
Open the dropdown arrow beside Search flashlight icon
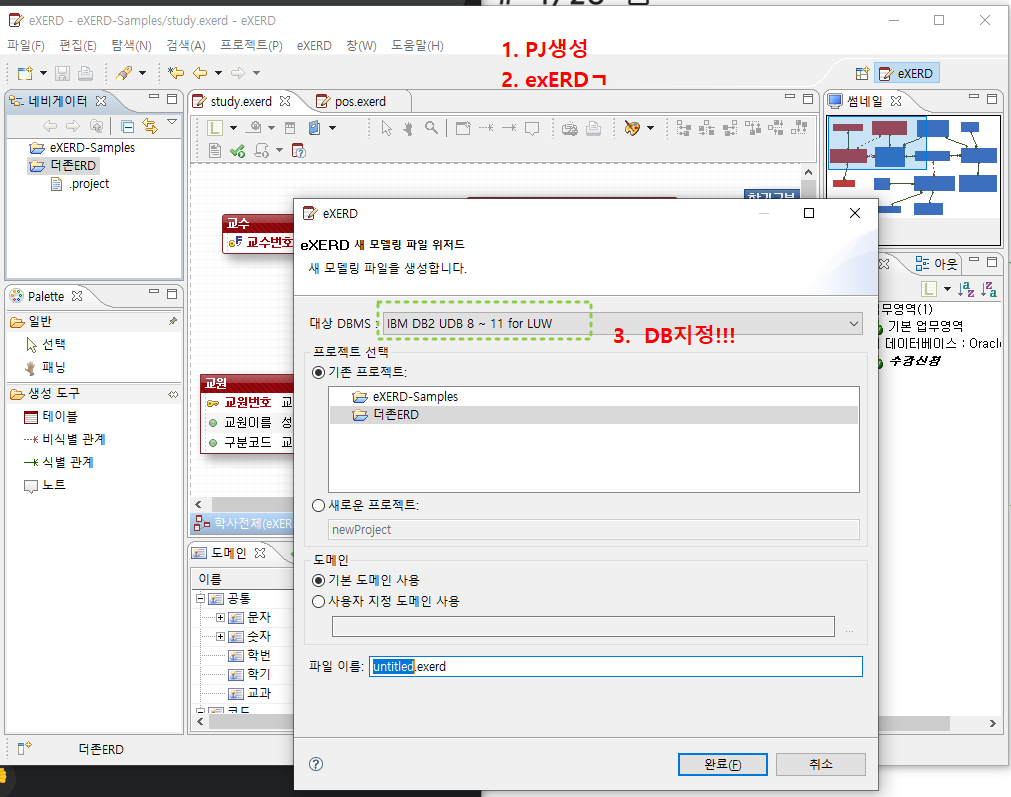coord(142,73)
